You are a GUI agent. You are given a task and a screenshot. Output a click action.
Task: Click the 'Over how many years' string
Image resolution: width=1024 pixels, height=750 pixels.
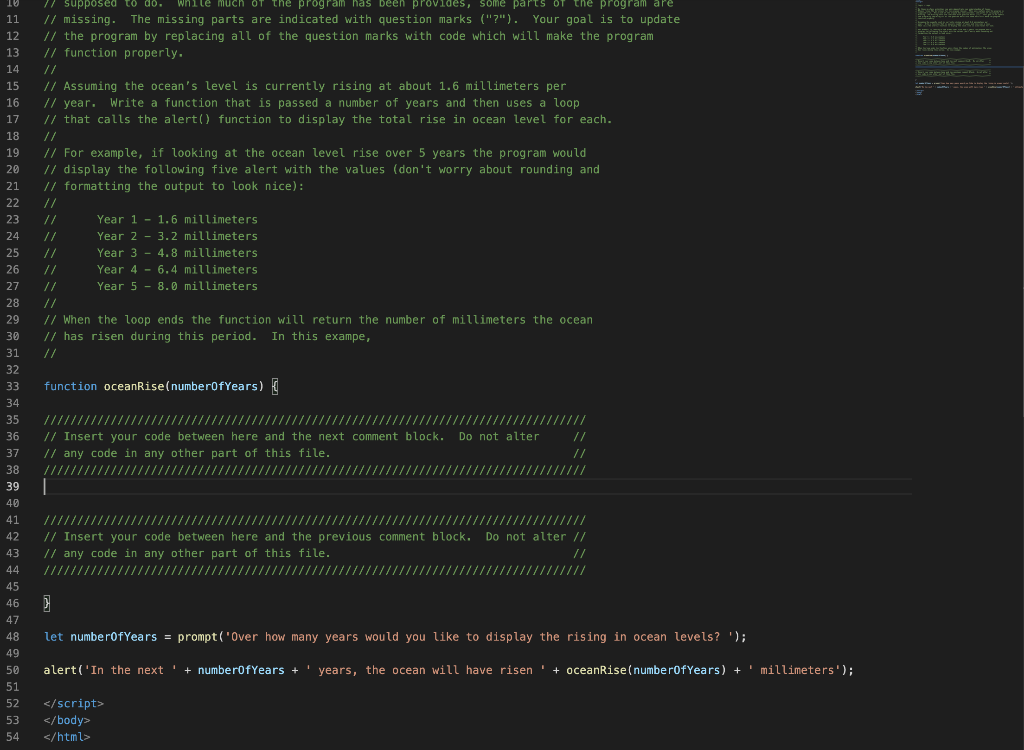(479, 637)
